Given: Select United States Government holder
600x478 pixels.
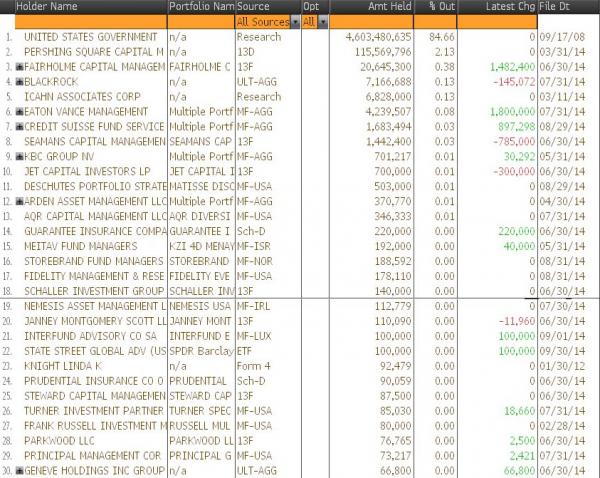Looking at the screenshot, I should point(91,37).
